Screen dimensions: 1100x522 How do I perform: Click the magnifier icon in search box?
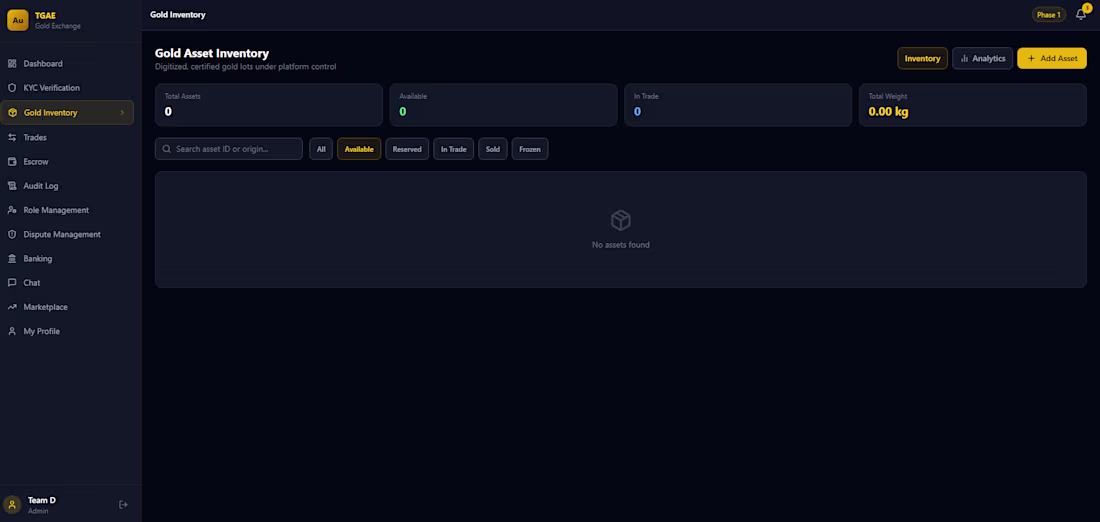(167, 149)
